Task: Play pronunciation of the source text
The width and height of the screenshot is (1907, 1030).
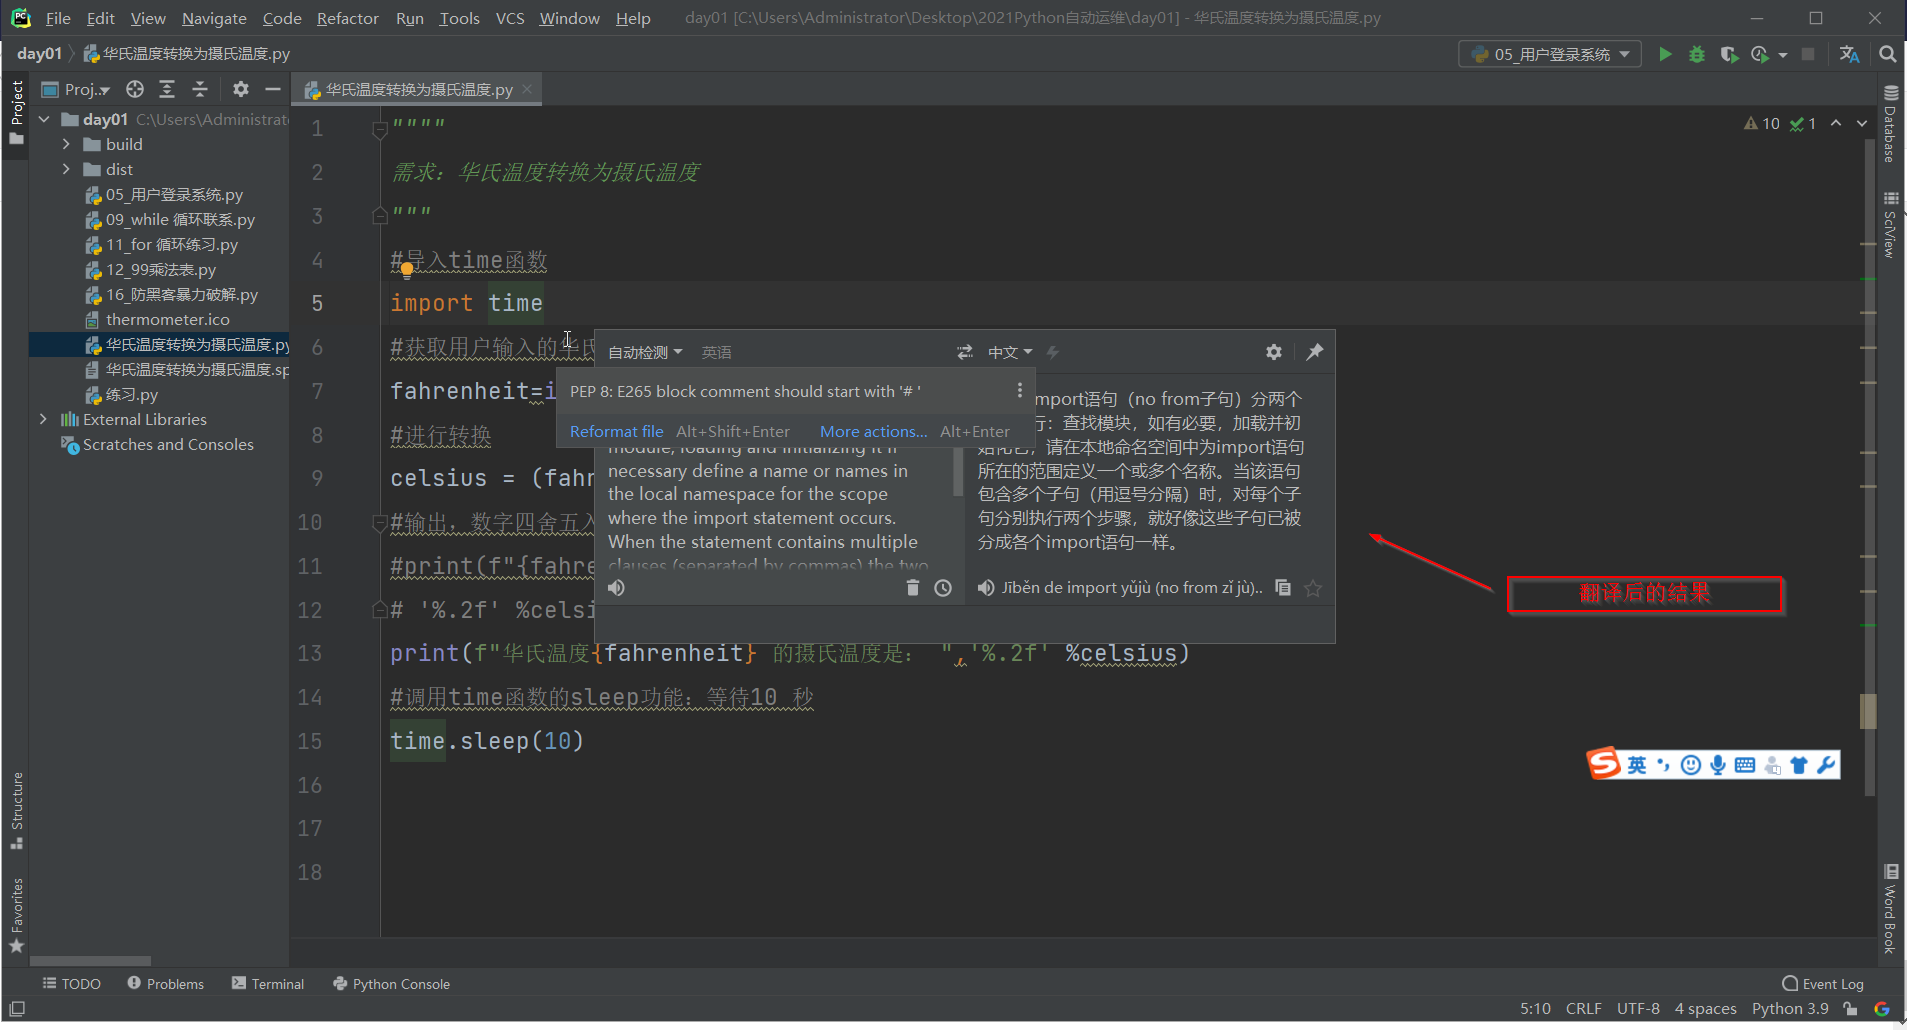Action: [616, 588]
